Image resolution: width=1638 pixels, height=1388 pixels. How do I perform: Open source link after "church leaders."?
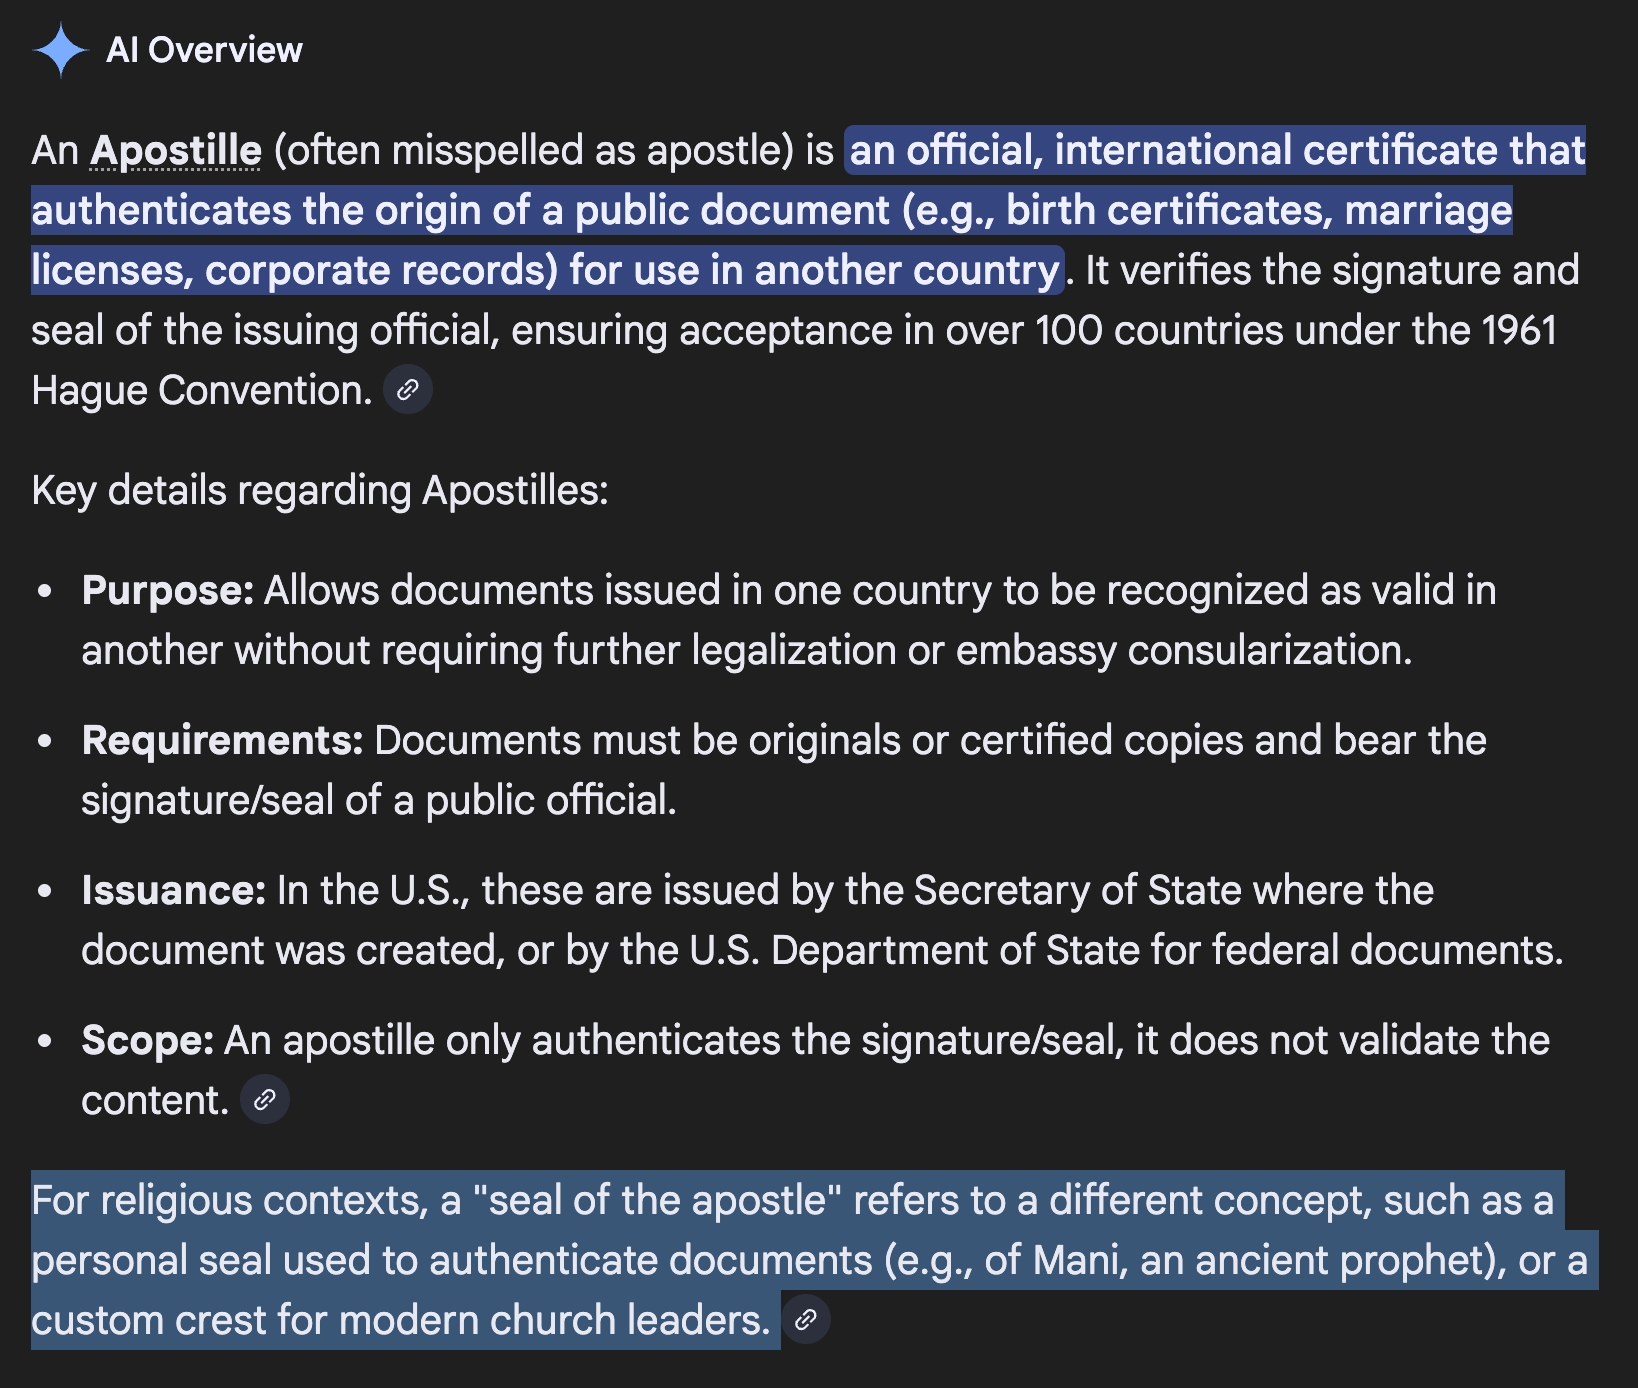point(806,1320)
